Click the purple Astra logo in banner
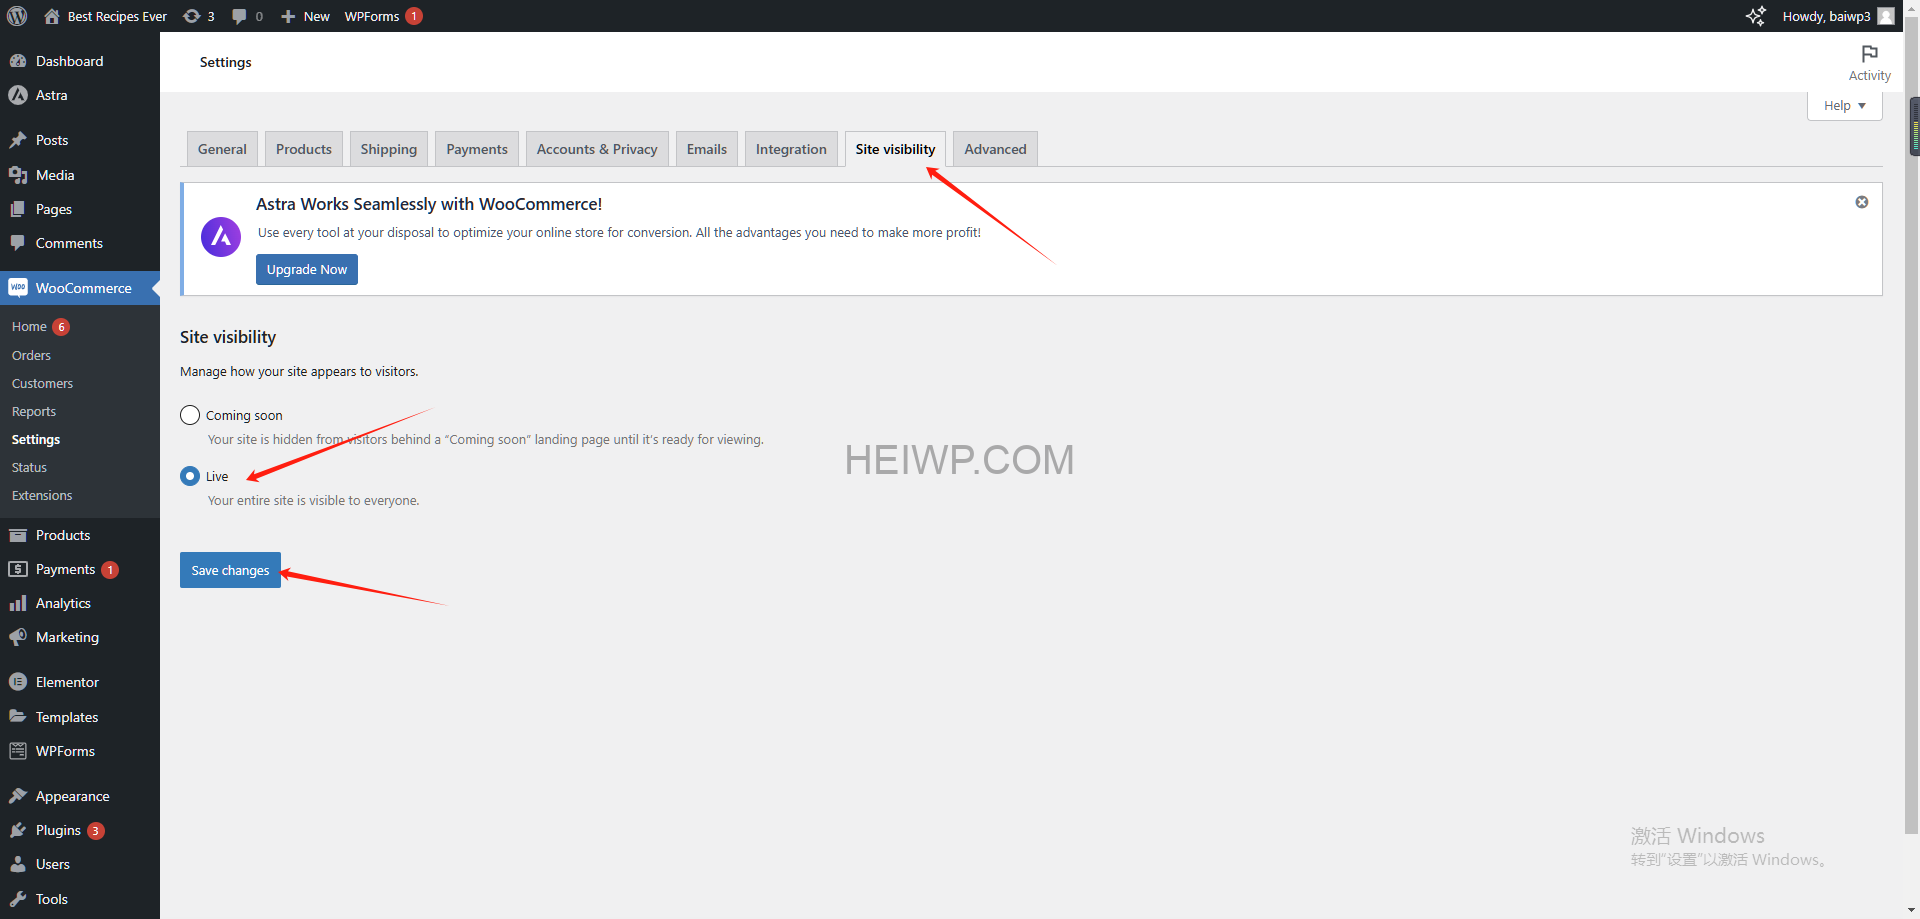 tap(221, 237)
